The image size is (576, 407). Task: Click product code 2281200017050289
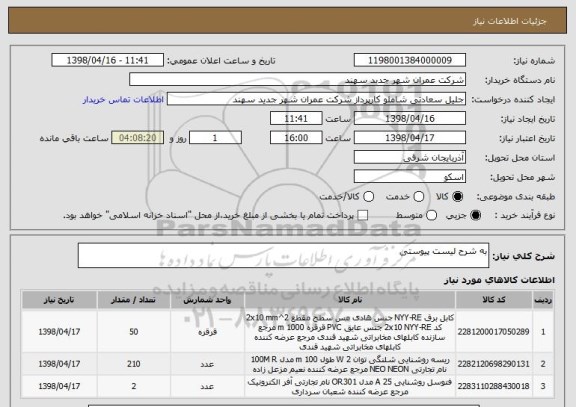click(x=494, y=332)
